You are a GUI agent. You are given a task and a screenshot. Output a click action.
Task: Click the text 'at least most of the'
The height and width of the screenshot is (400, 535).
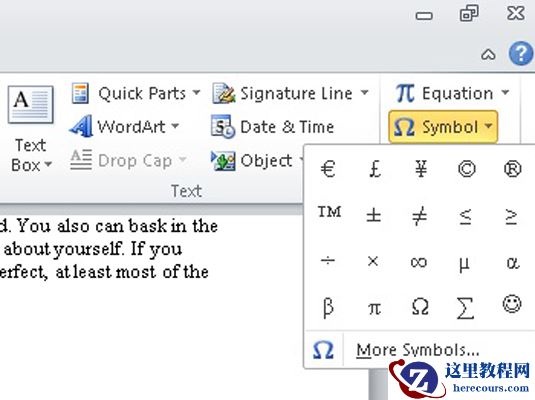tap(132, 272)
